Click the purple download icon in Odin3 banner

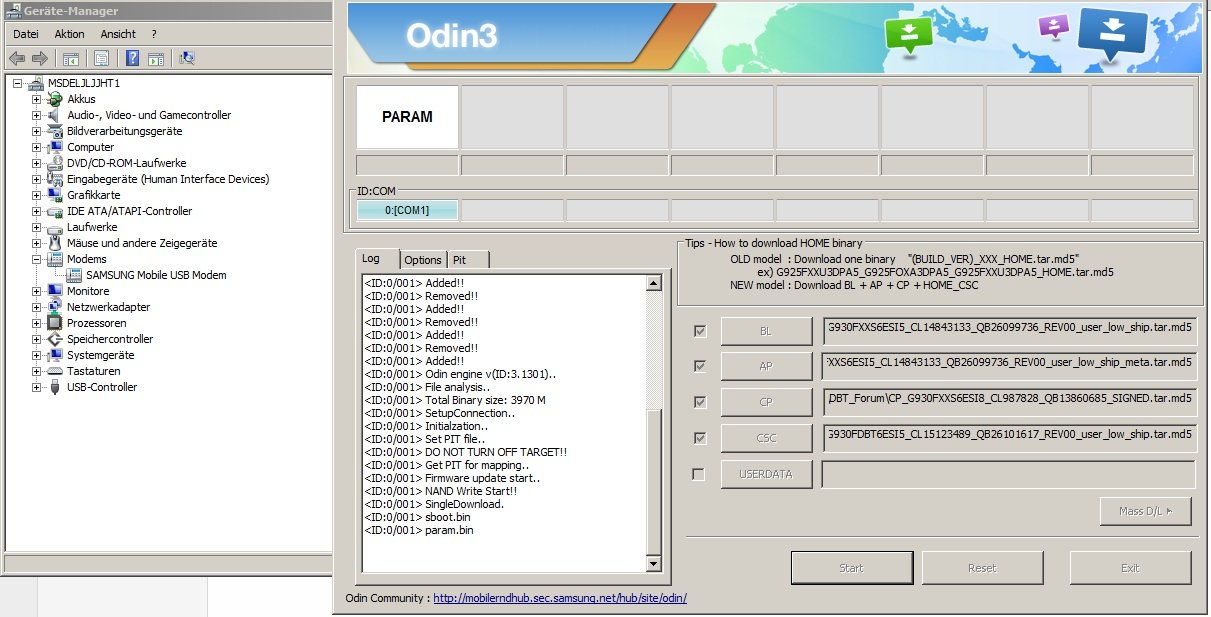pyautogui.click(x=1054, y=26)
